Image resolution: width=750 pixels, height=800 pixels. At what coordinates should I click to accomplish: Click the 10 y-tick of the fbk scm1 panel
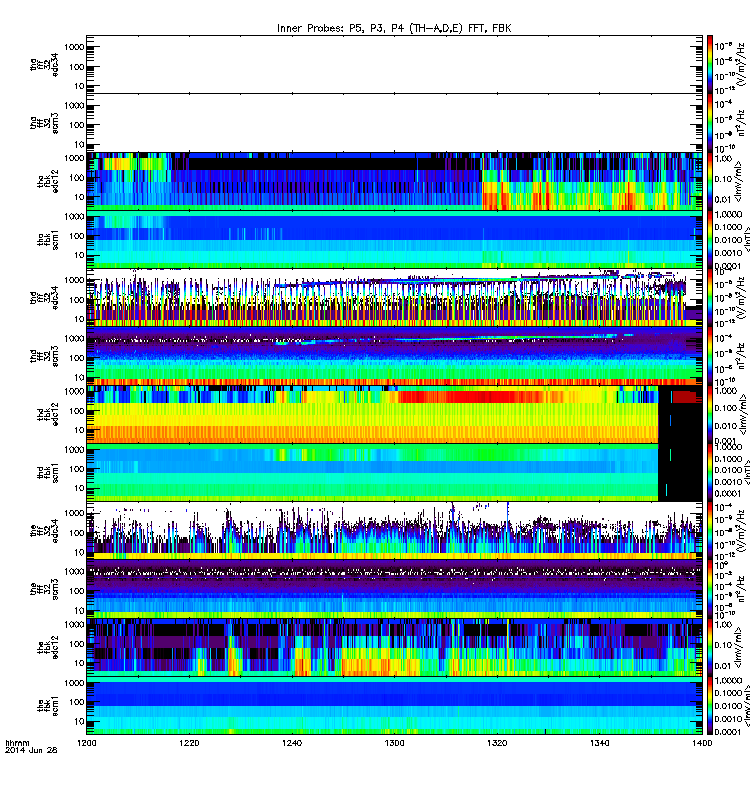tap(79, 721)
